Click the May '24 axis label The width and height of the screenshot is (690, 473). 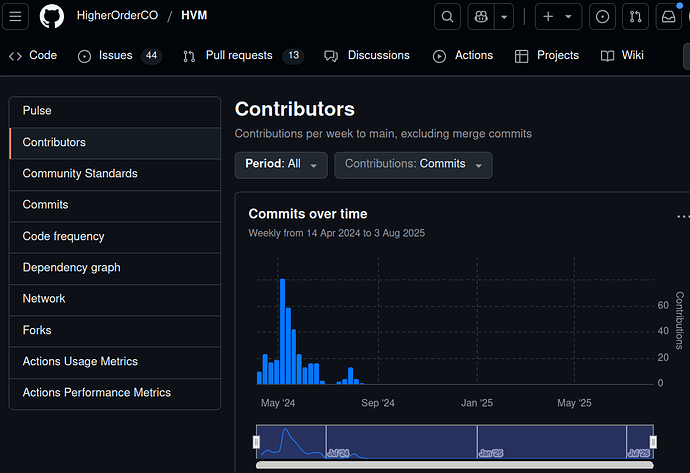point(278,403)
